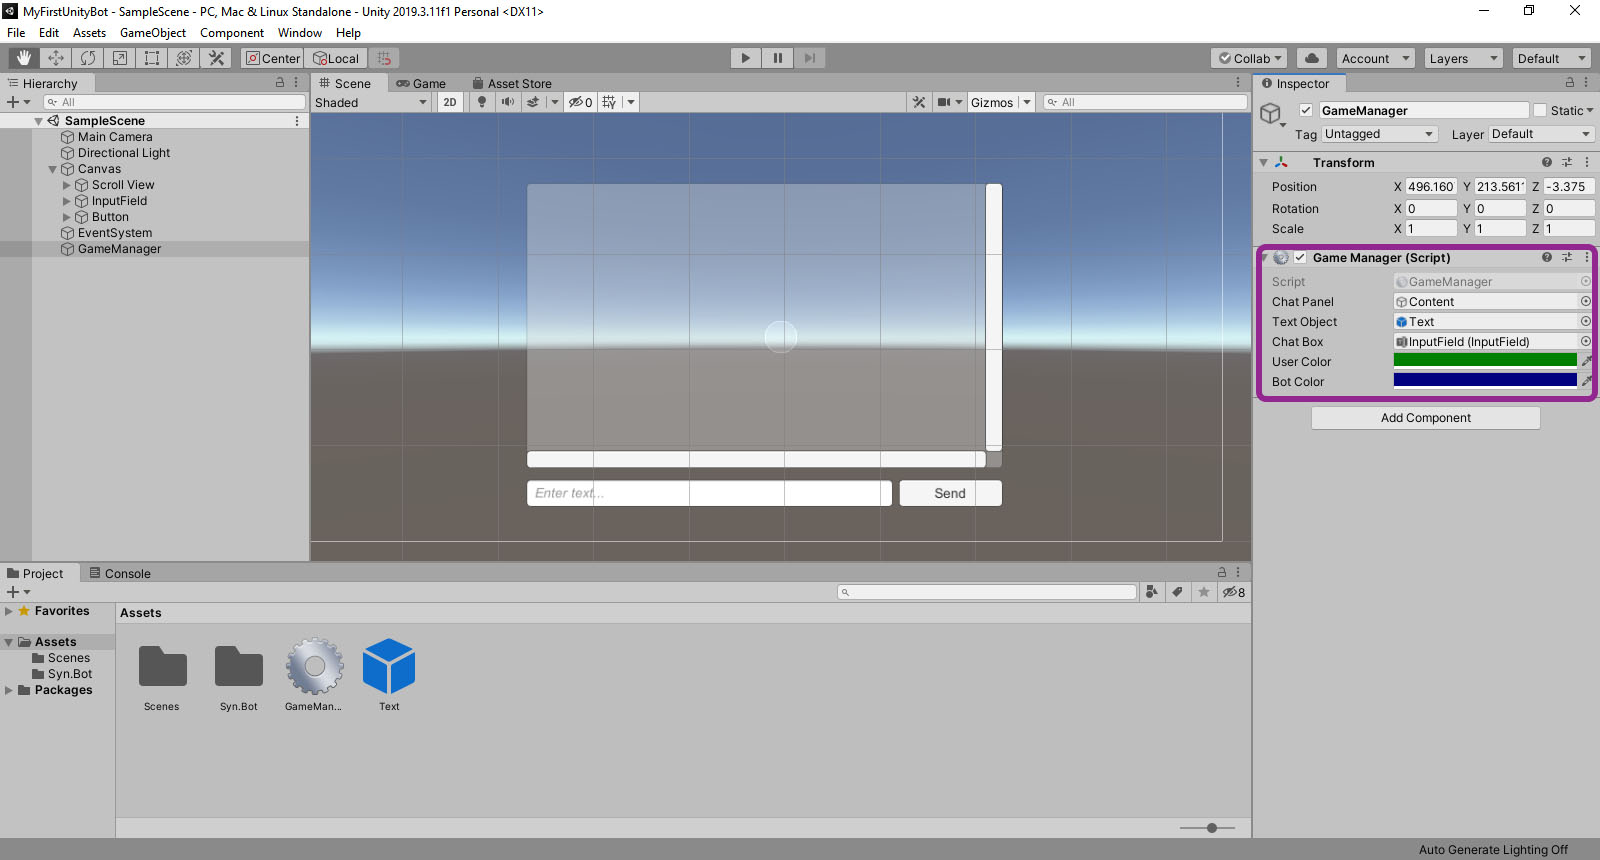Expand the Scroll View node

(x=67, y=185)
